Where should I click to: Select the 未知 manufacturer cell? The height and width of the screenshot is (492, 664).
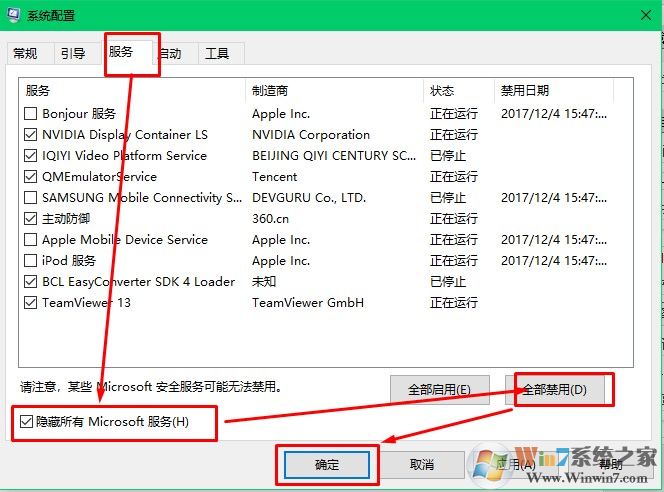click(x=264, y=282)
